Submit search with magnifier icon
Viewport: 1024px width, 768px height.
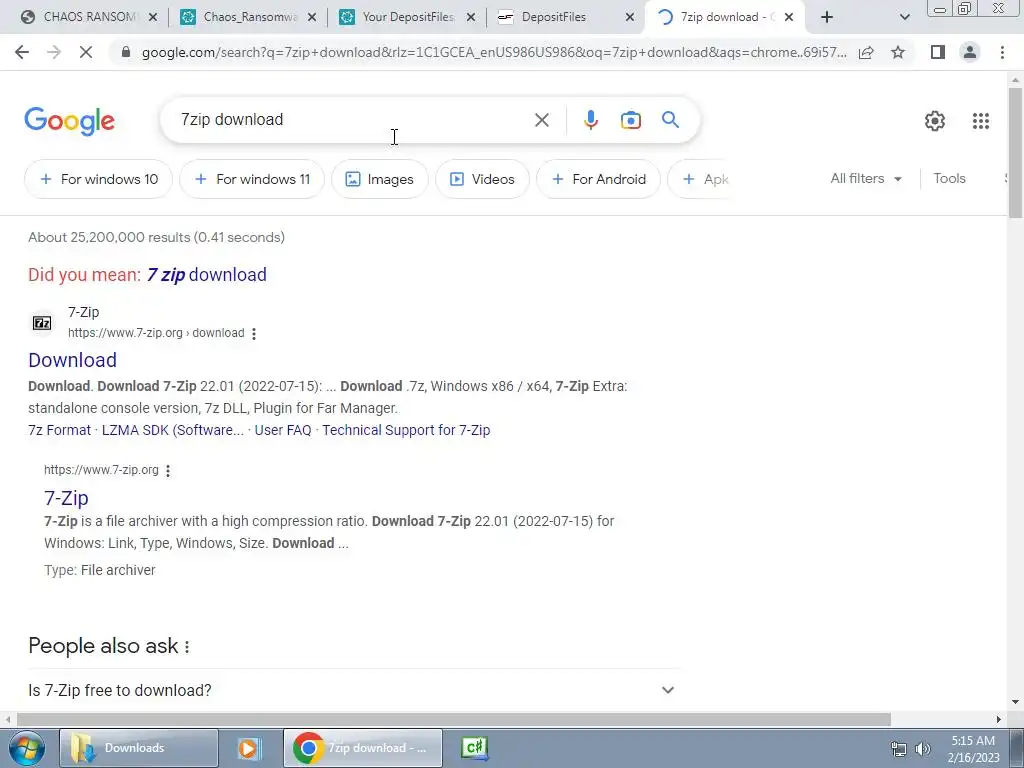click(670, 120)
